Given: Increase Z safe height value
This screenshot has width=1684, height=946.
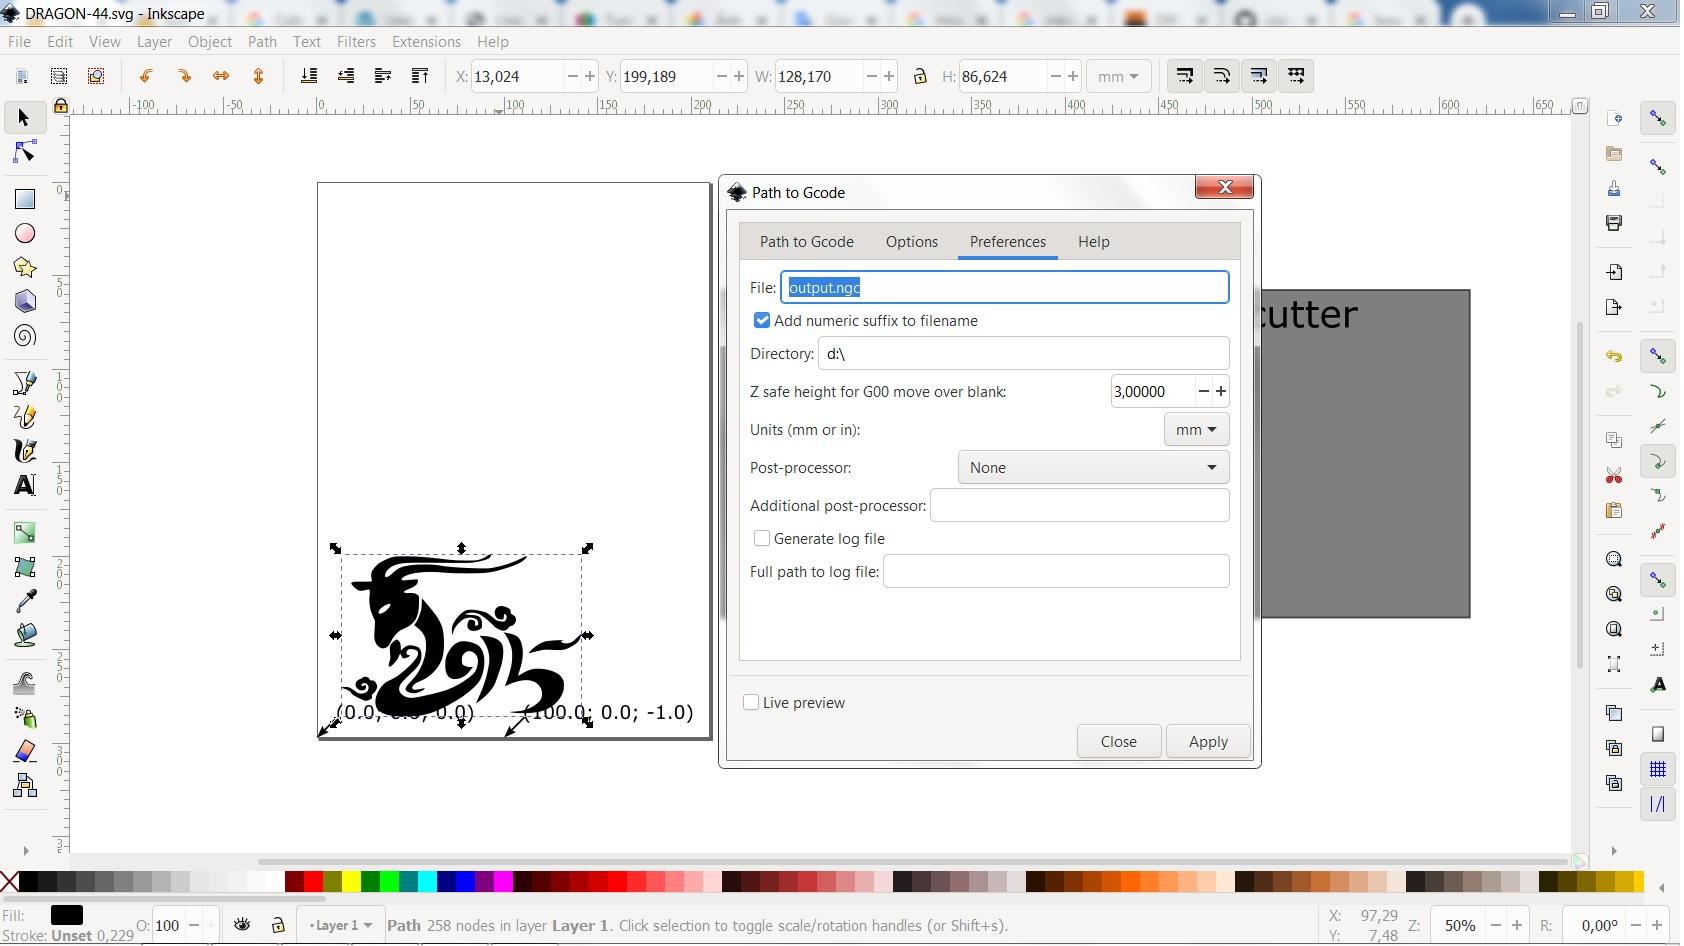Looking at the screenshot, I should [x=1221, y=391].
